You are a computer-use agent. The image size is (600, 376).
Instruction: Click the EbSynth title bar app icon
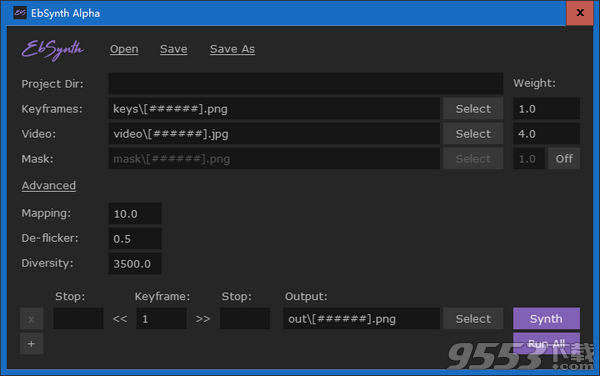[20, 13]
